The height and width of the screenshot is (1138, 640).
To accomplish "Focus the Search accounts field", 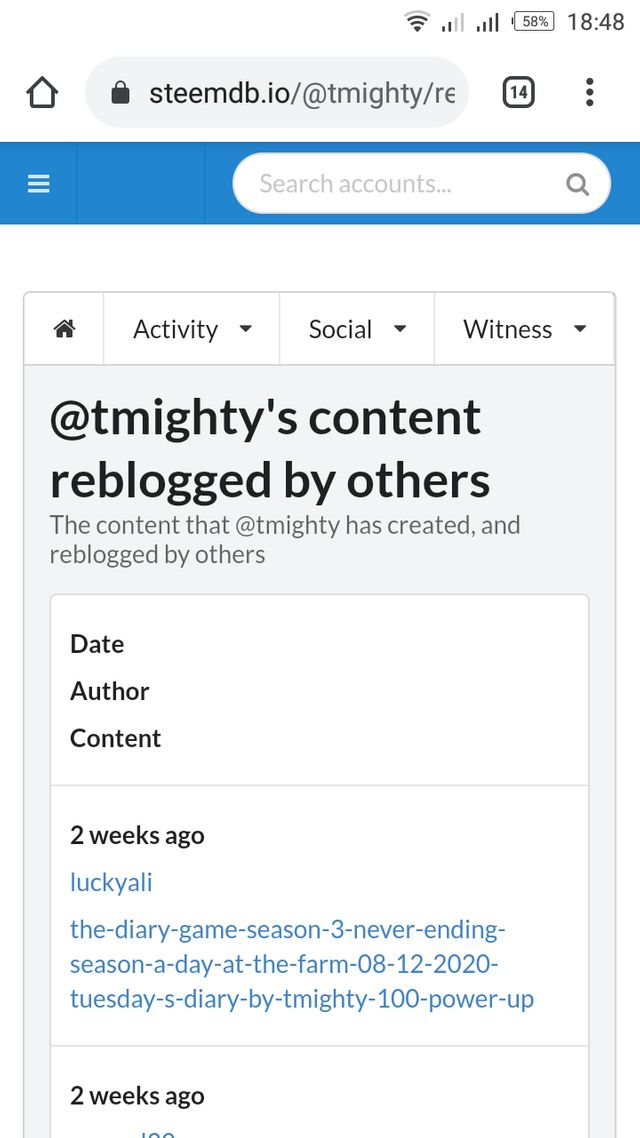I will pos(400,184).
